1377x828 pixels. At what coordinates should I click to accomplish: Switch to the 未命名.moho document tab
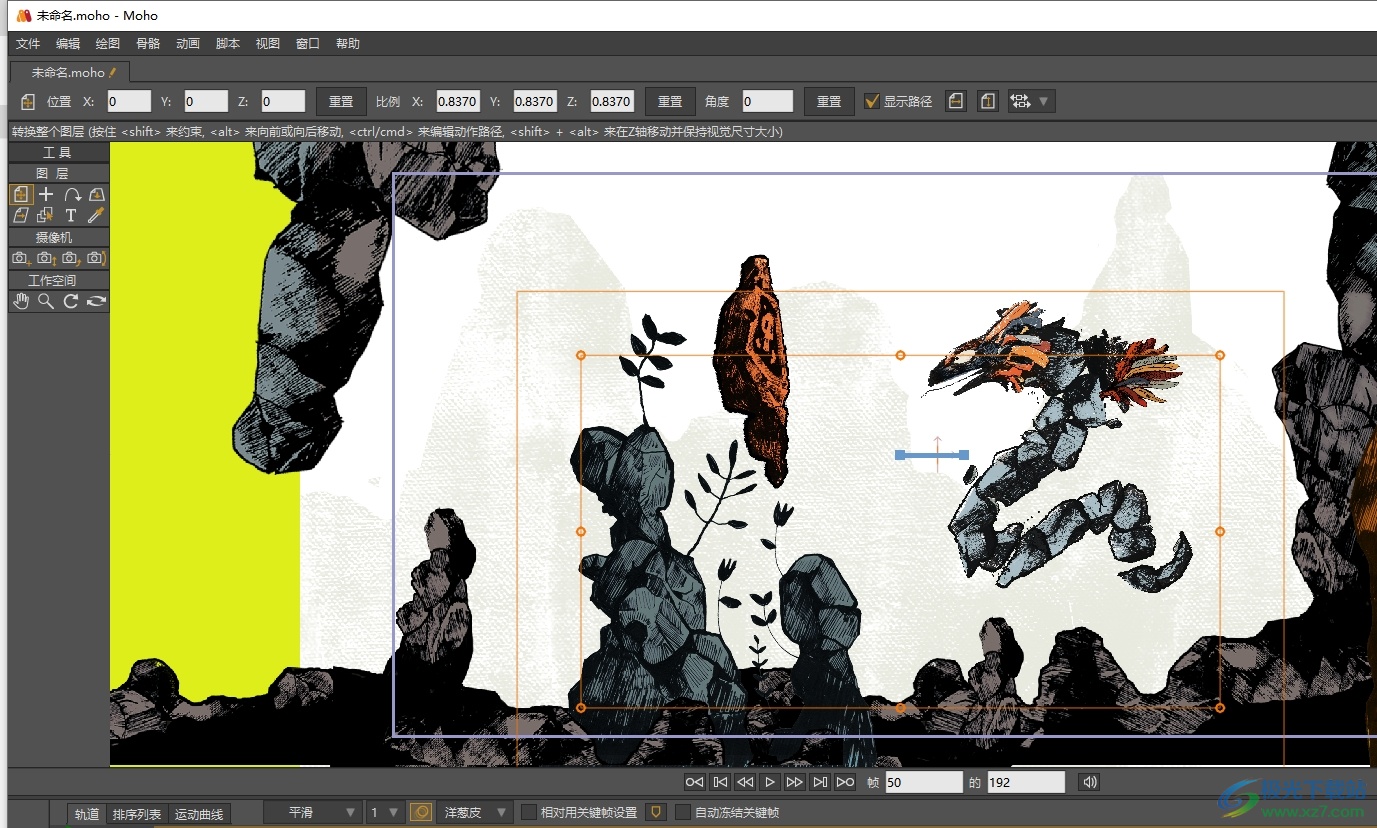[70, 72]
